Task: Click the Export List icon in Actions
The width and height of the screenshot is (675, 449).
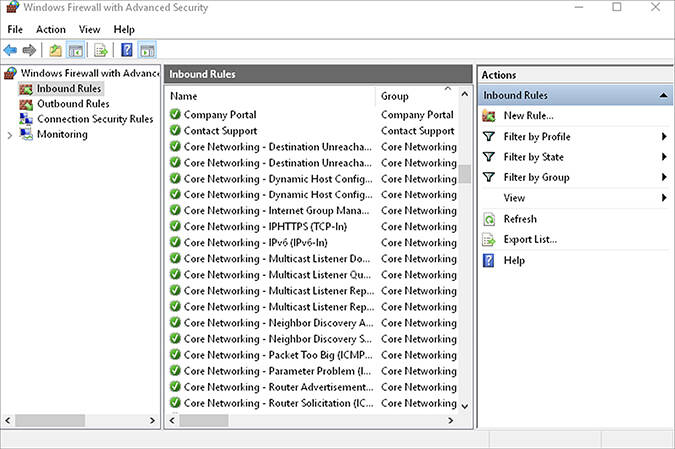Action: (489, 239)
